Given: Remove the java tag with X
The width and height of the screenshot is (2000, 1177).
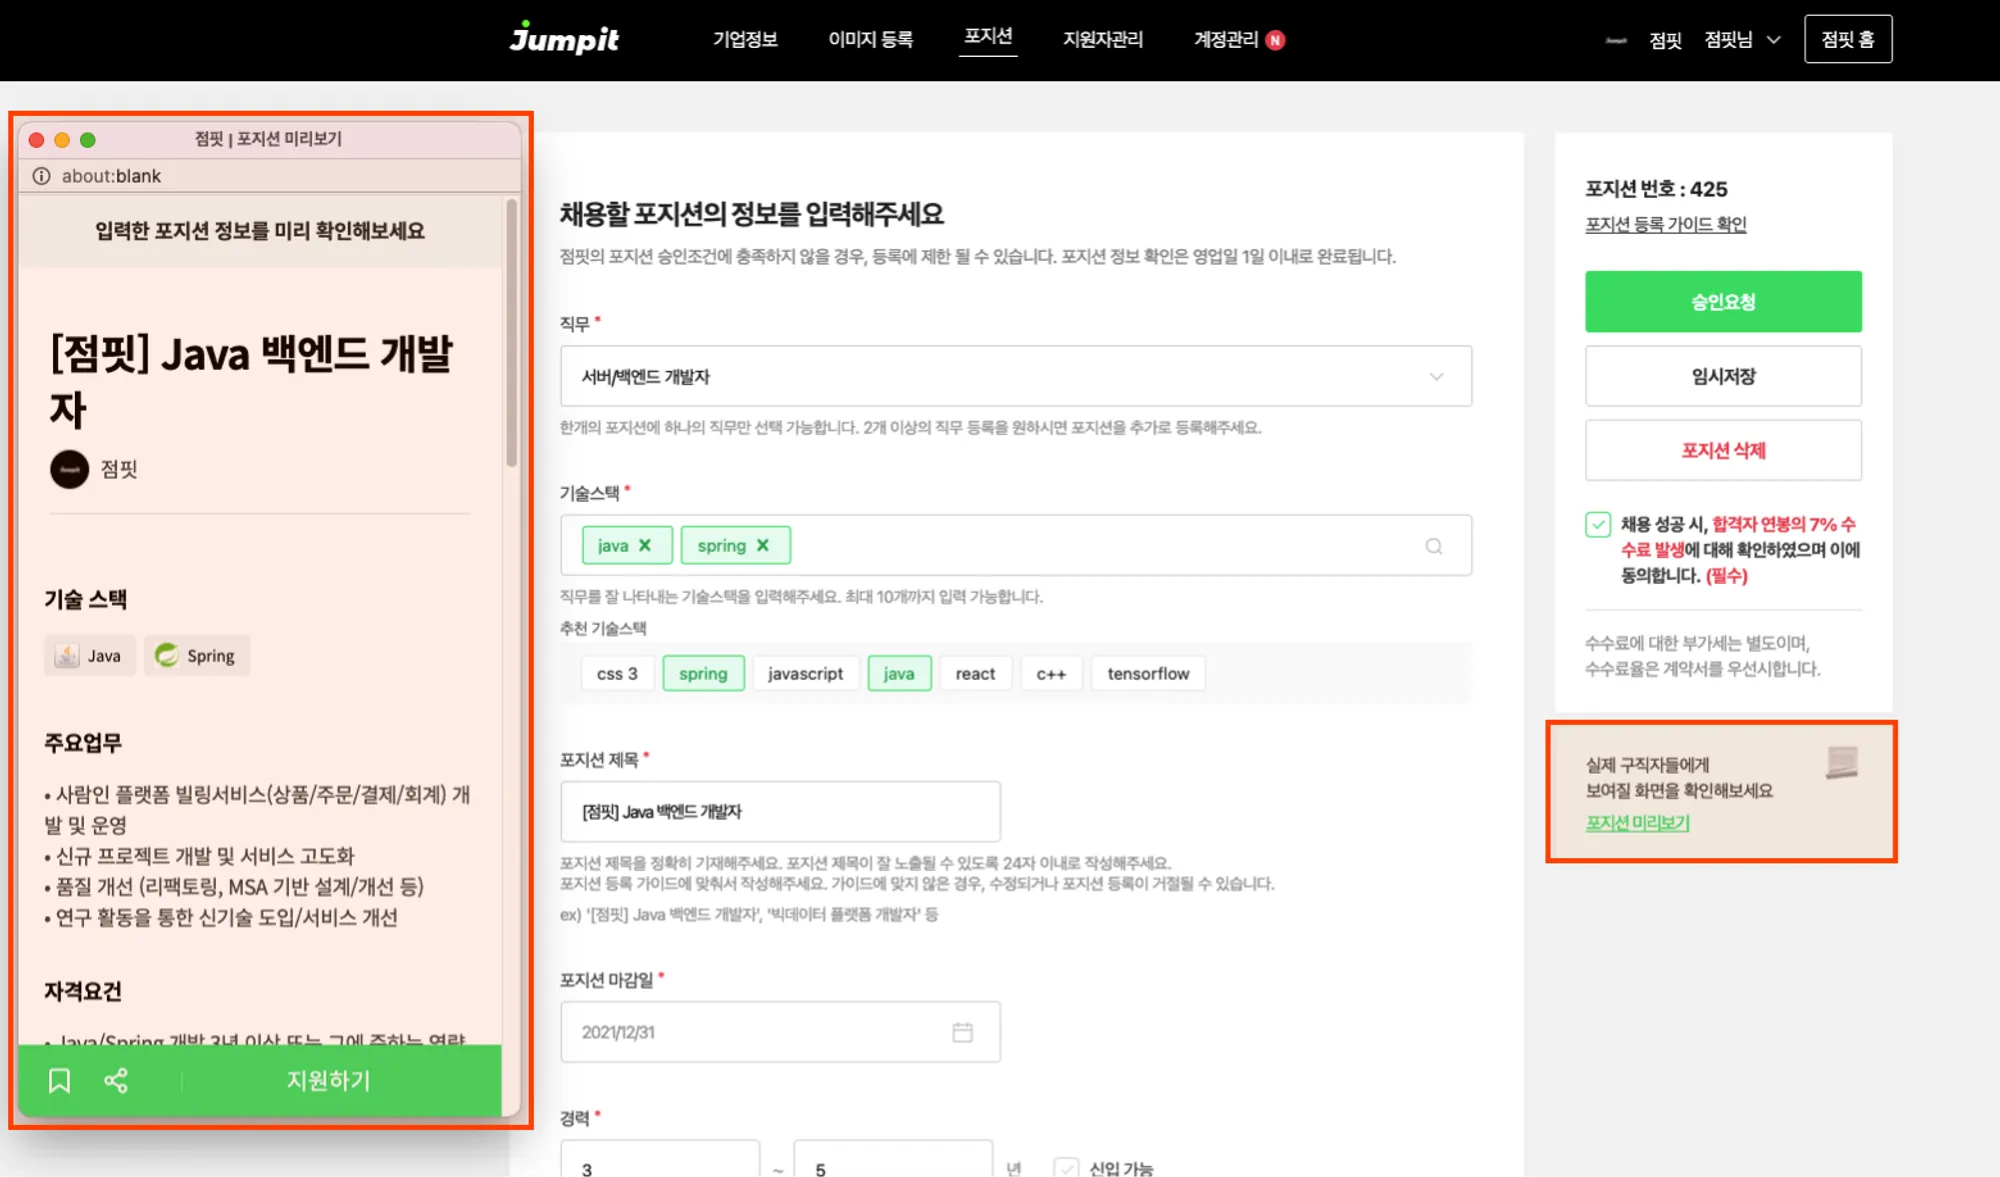Looking at the screenshot, I should tap(645, 545).
